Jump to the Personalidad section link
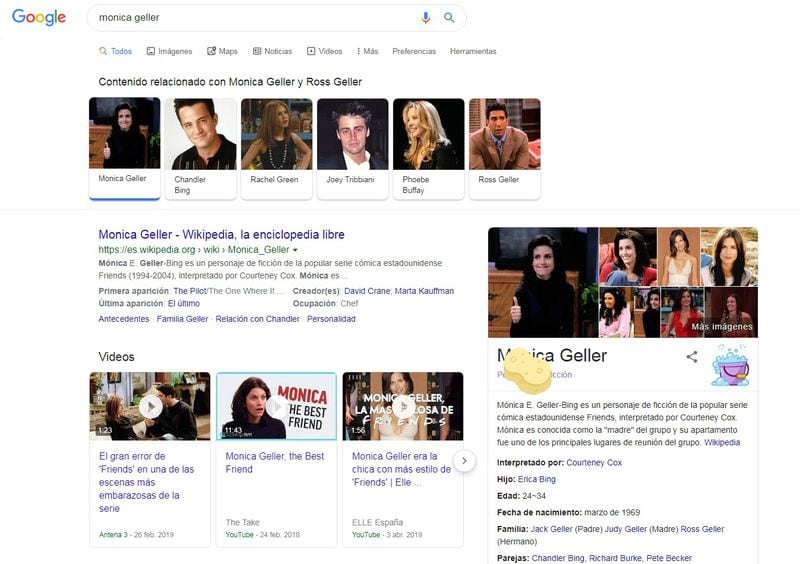800x564 pixels. point(331,319)
